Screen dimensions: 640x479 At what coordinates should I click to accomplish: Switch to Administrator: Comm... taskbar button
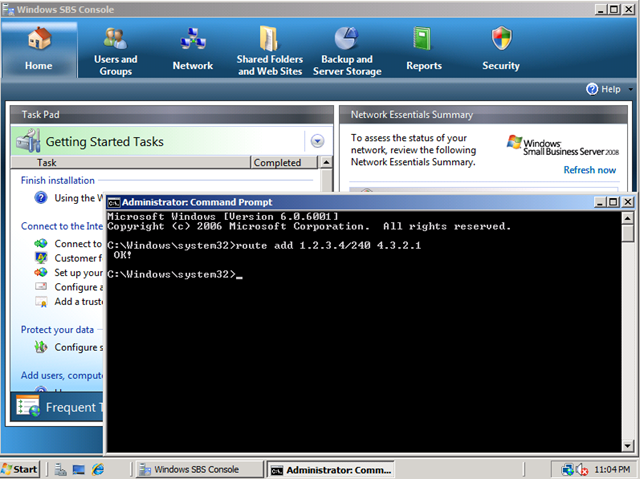pyautogui.click(x=331, y=470)
